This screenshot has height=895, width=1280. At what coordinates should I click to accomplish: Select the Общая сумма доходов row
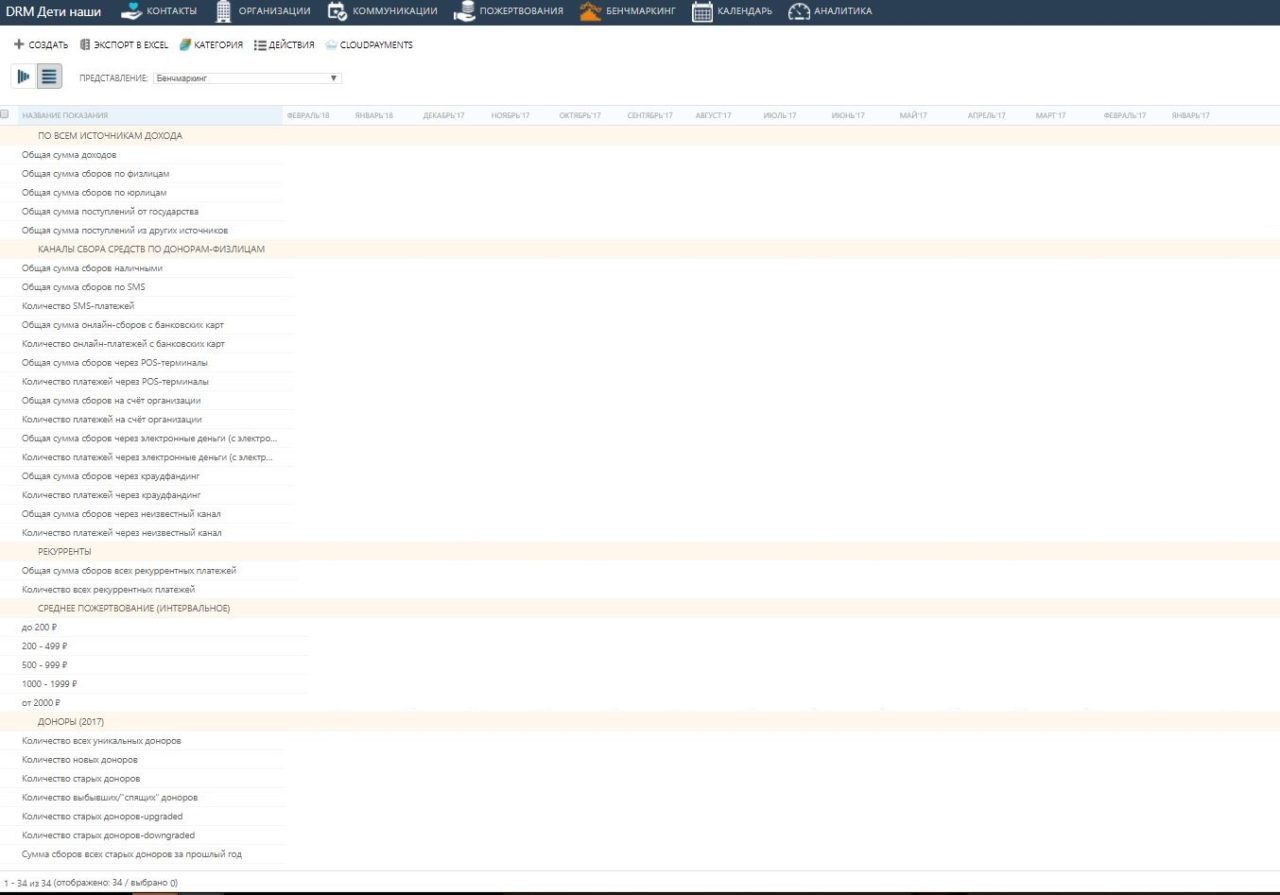tap(69, 155)
